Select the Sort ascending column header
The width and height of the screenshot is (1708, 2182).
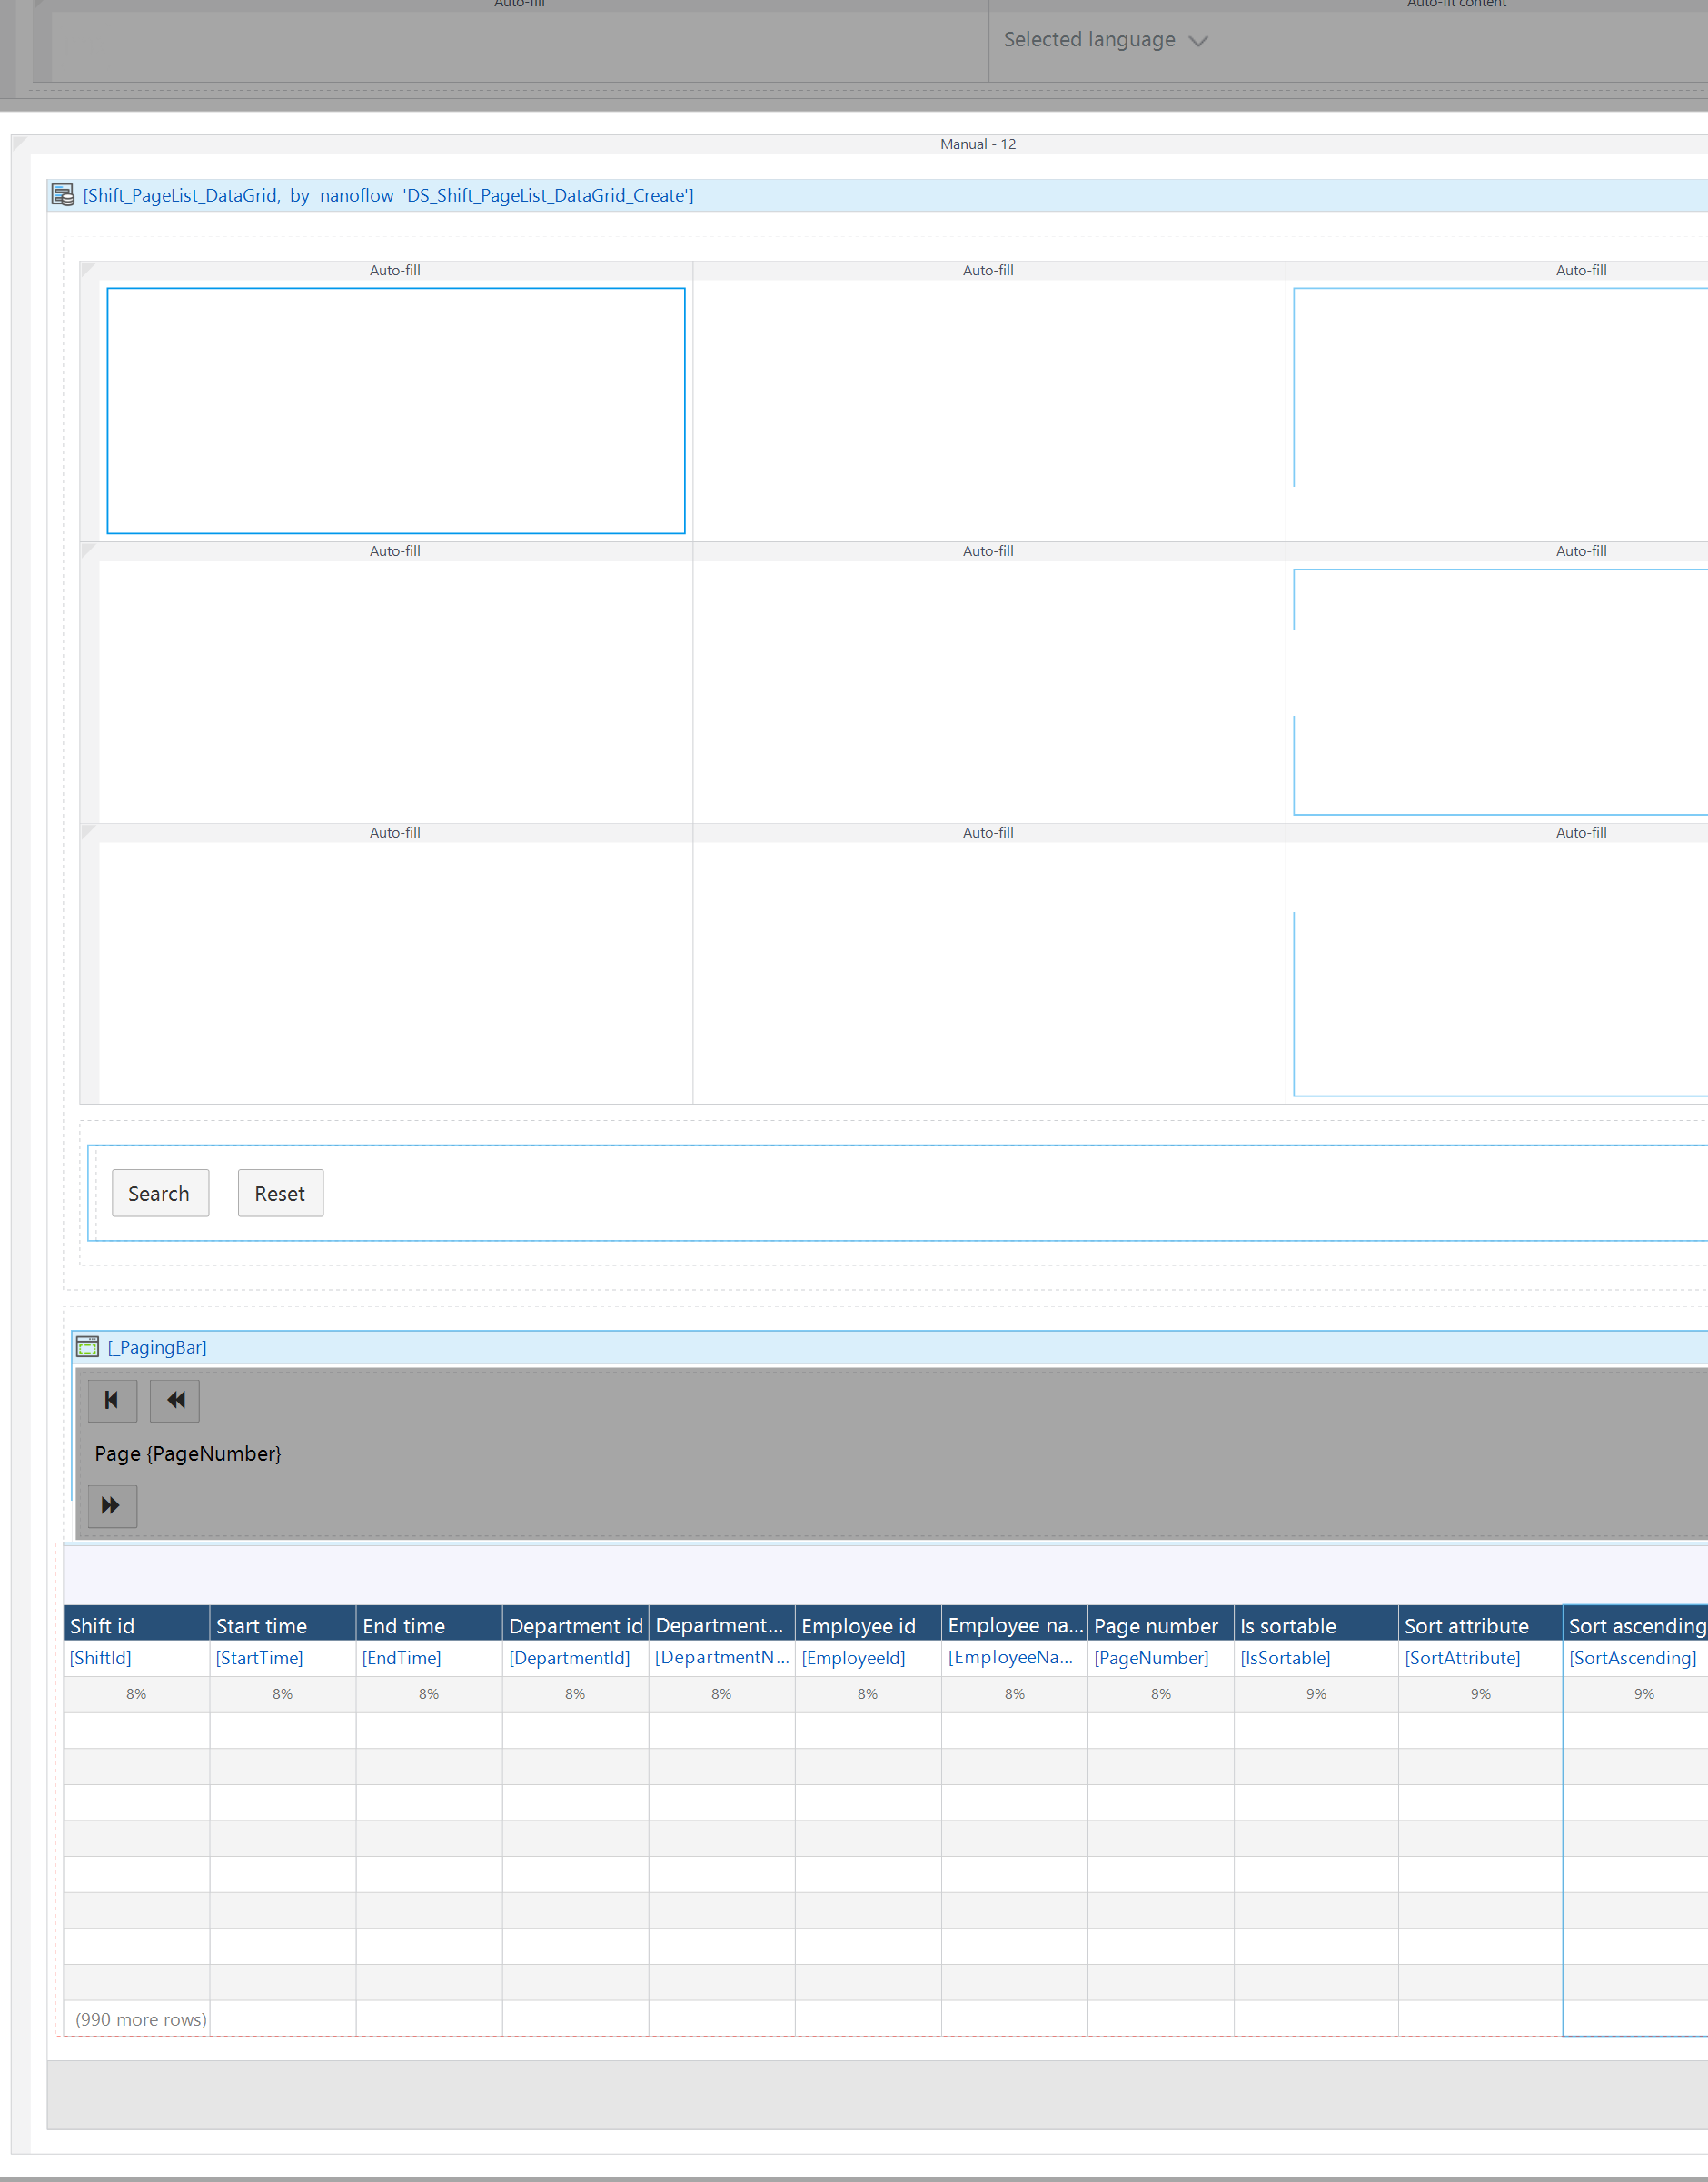(x=1635, y=1625)
